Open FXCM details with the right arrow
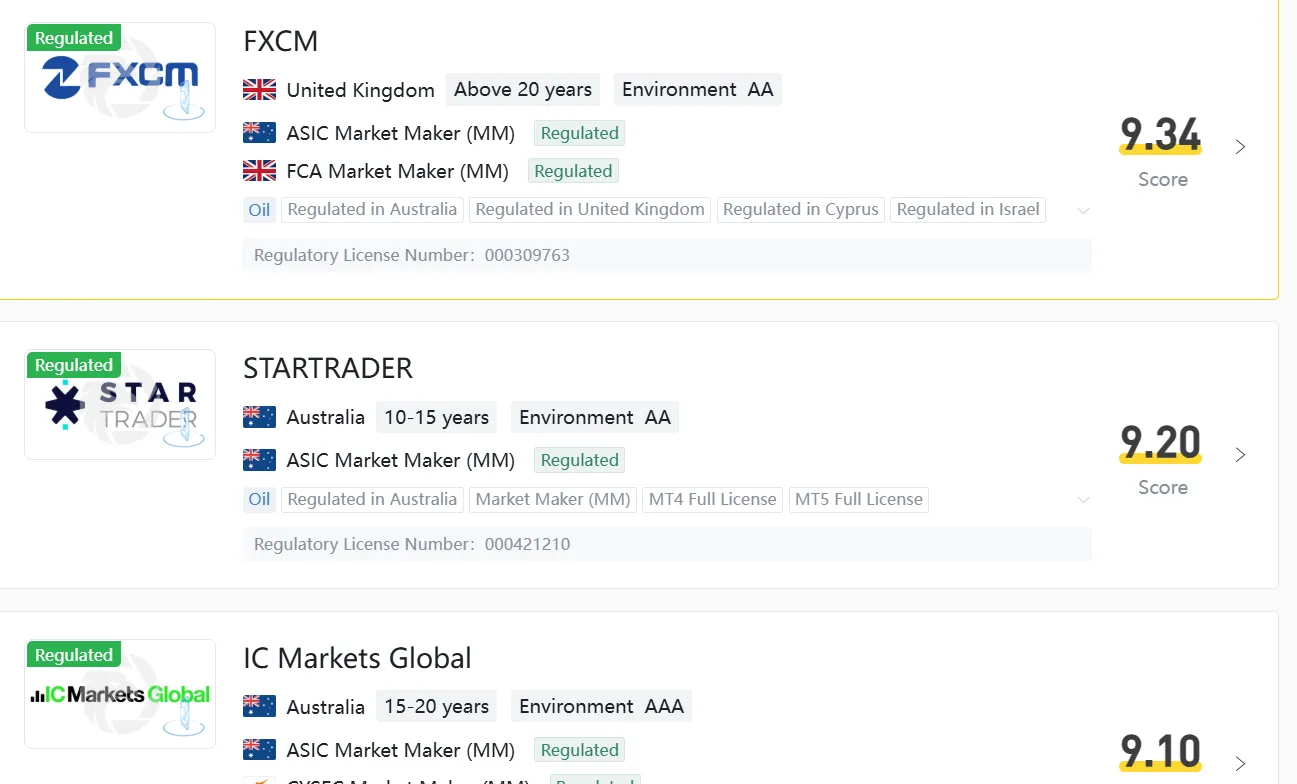Image resolution: width=1297 pixels, height=784 pixels. coord(1240,147)
